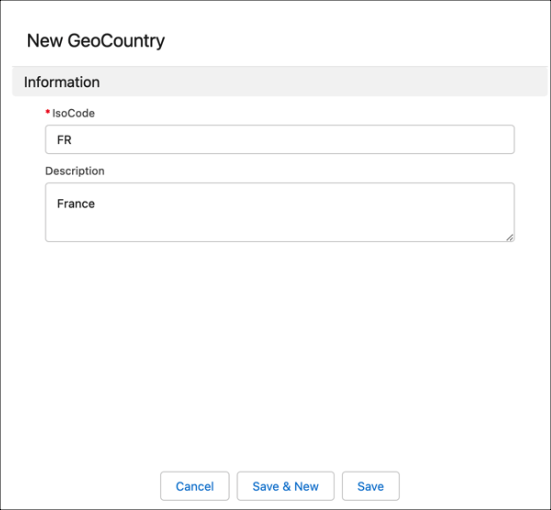Focus the IsoCode input field

tap(280, 139)
